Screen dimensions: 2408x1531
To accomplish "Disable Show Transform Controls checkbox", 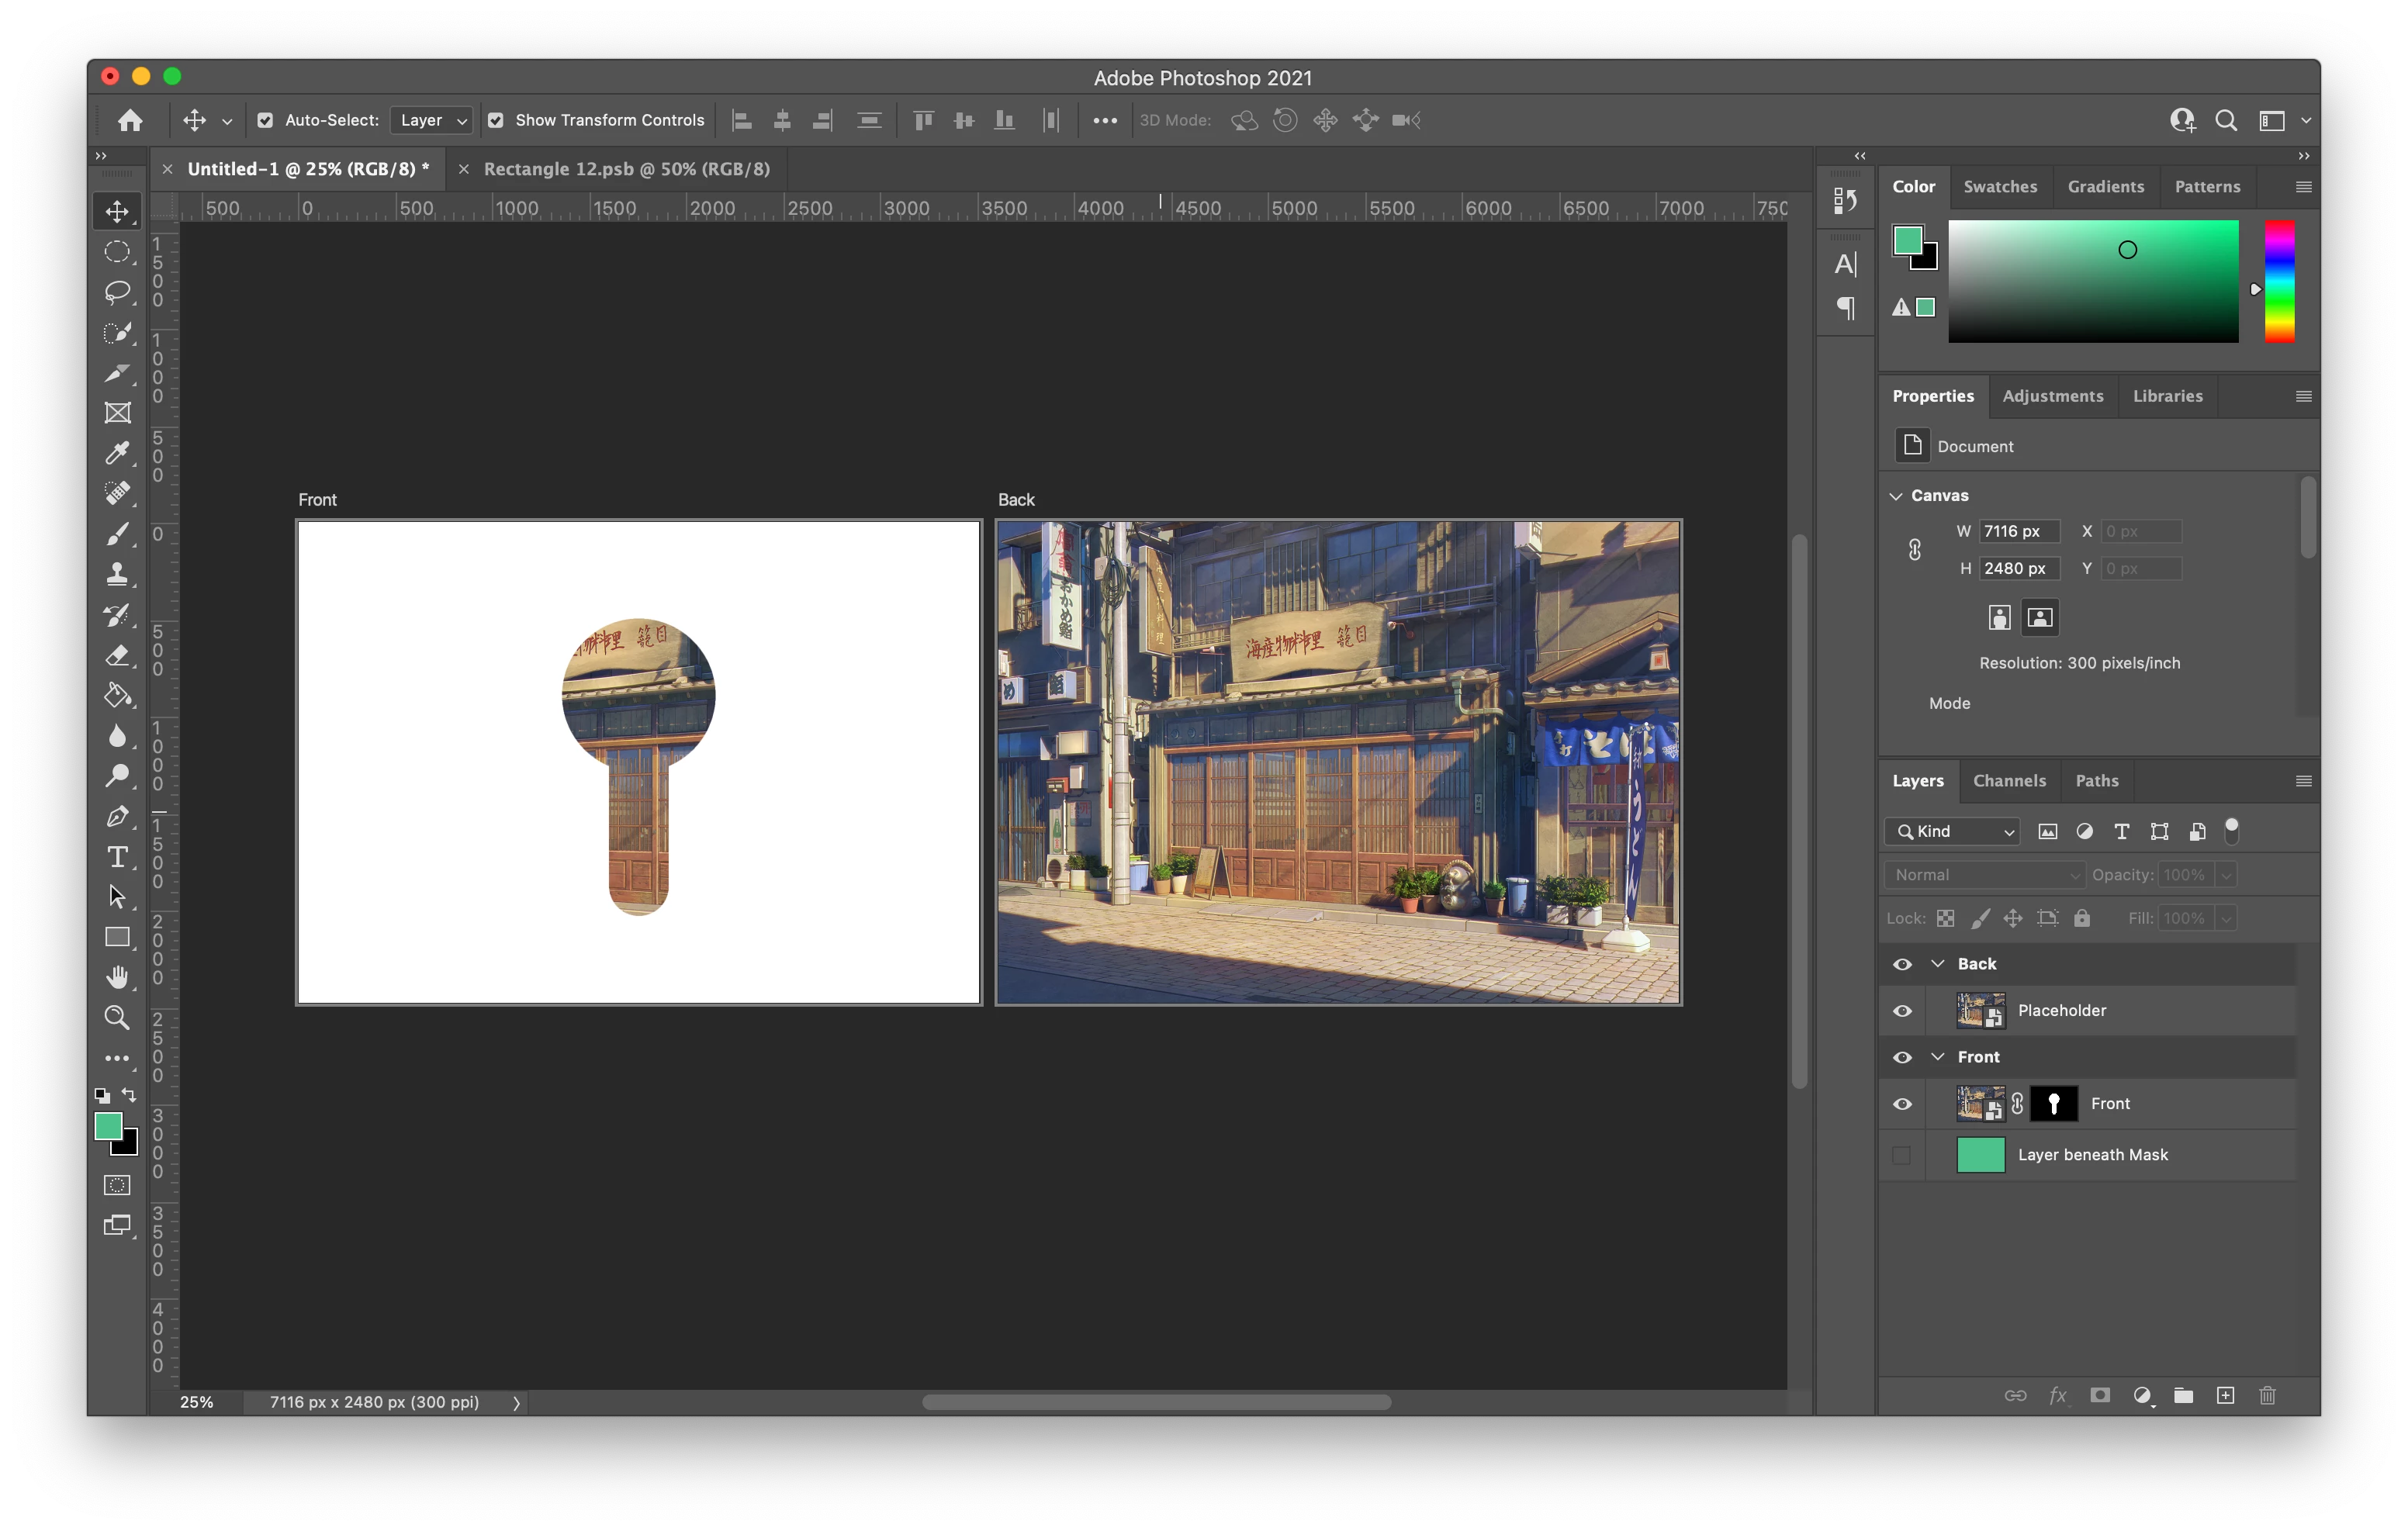I will coord(496,120).
